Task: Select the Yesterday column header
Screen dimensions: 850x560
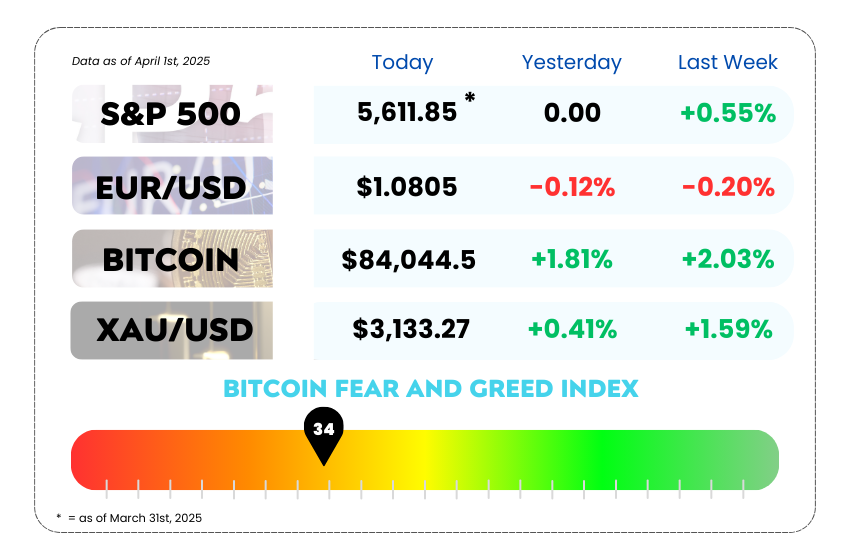Action: (x=571, y=62)
